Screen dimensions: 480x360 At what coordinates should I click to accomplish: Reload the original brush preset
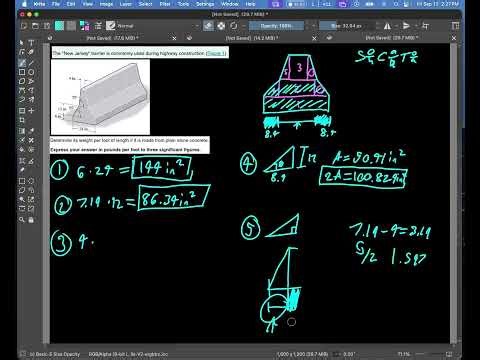click(234, 26)
